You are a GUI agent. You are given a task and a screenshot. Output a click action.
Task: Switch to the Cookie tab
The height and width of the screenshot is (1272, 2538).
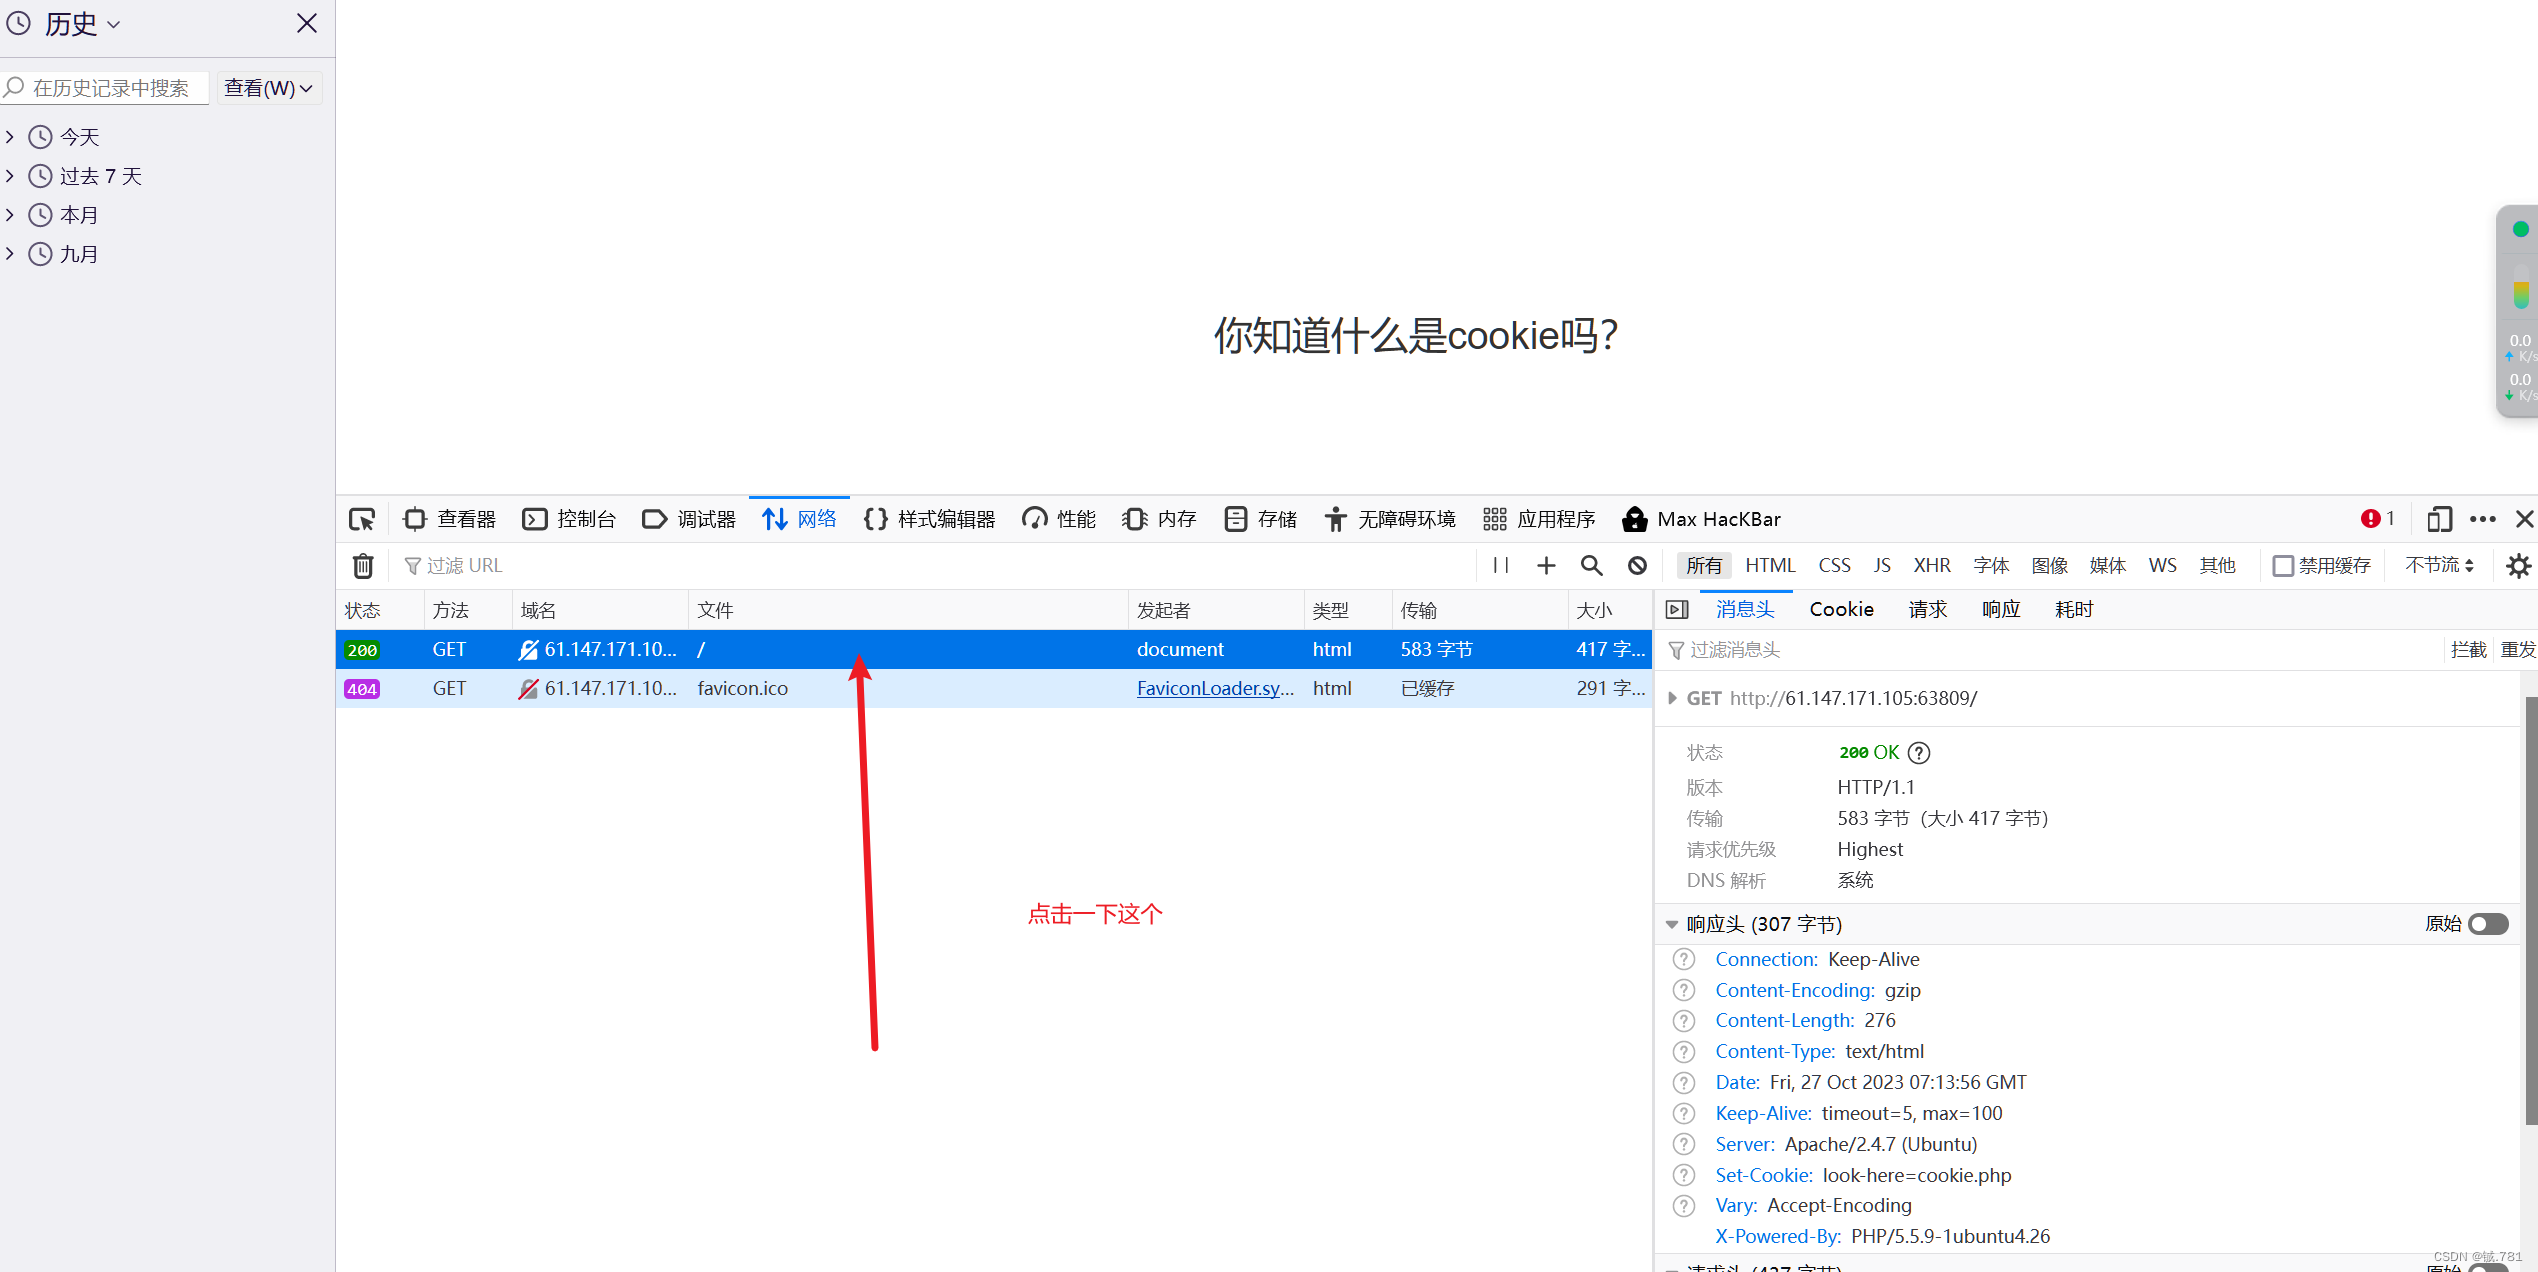[1841, 609]
